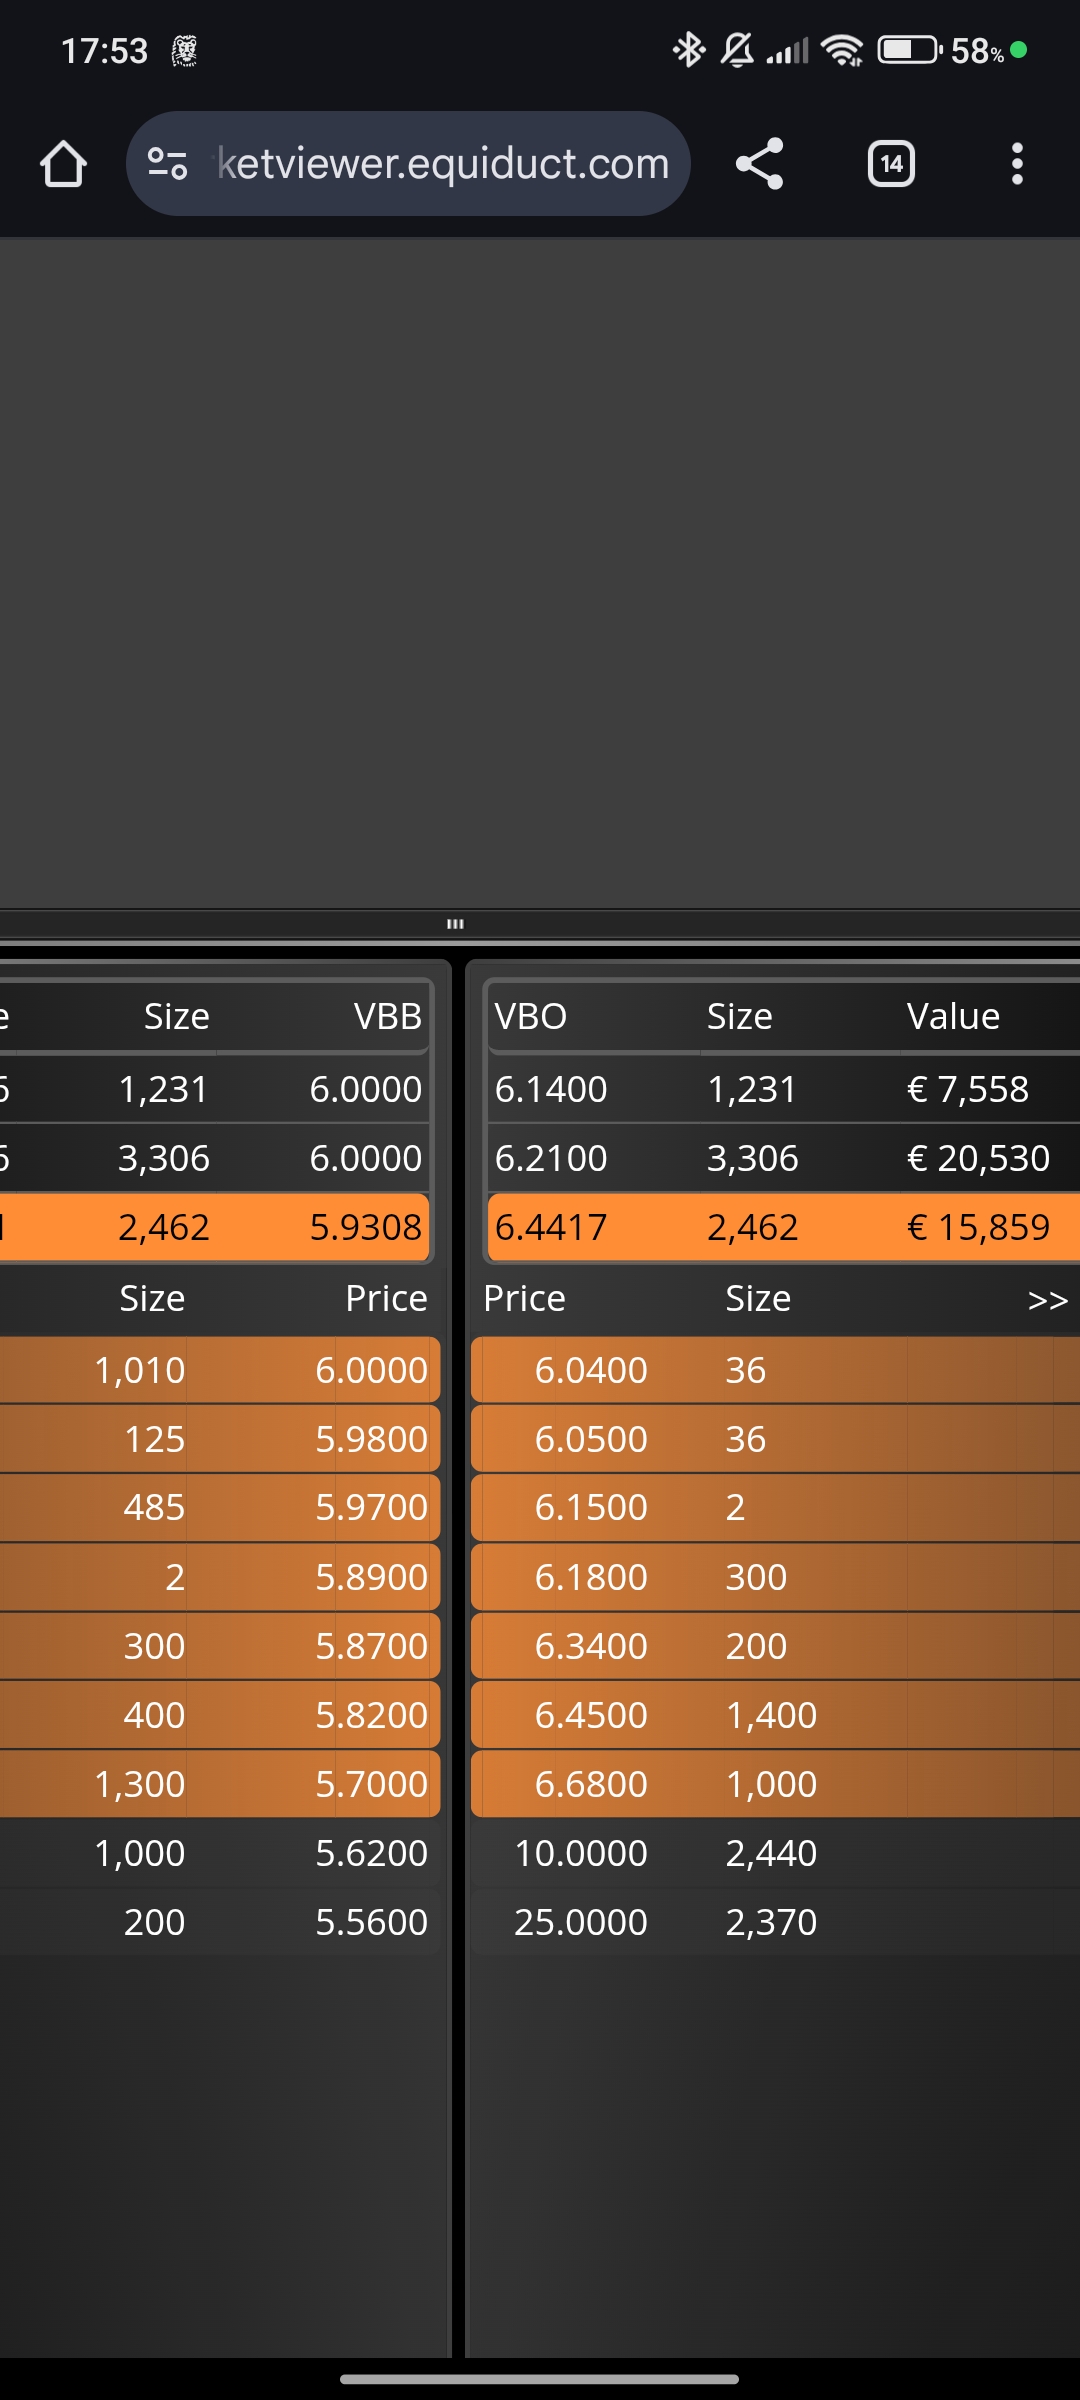
Task: Open site settings icon in address bar
Action: click(167, 163)
